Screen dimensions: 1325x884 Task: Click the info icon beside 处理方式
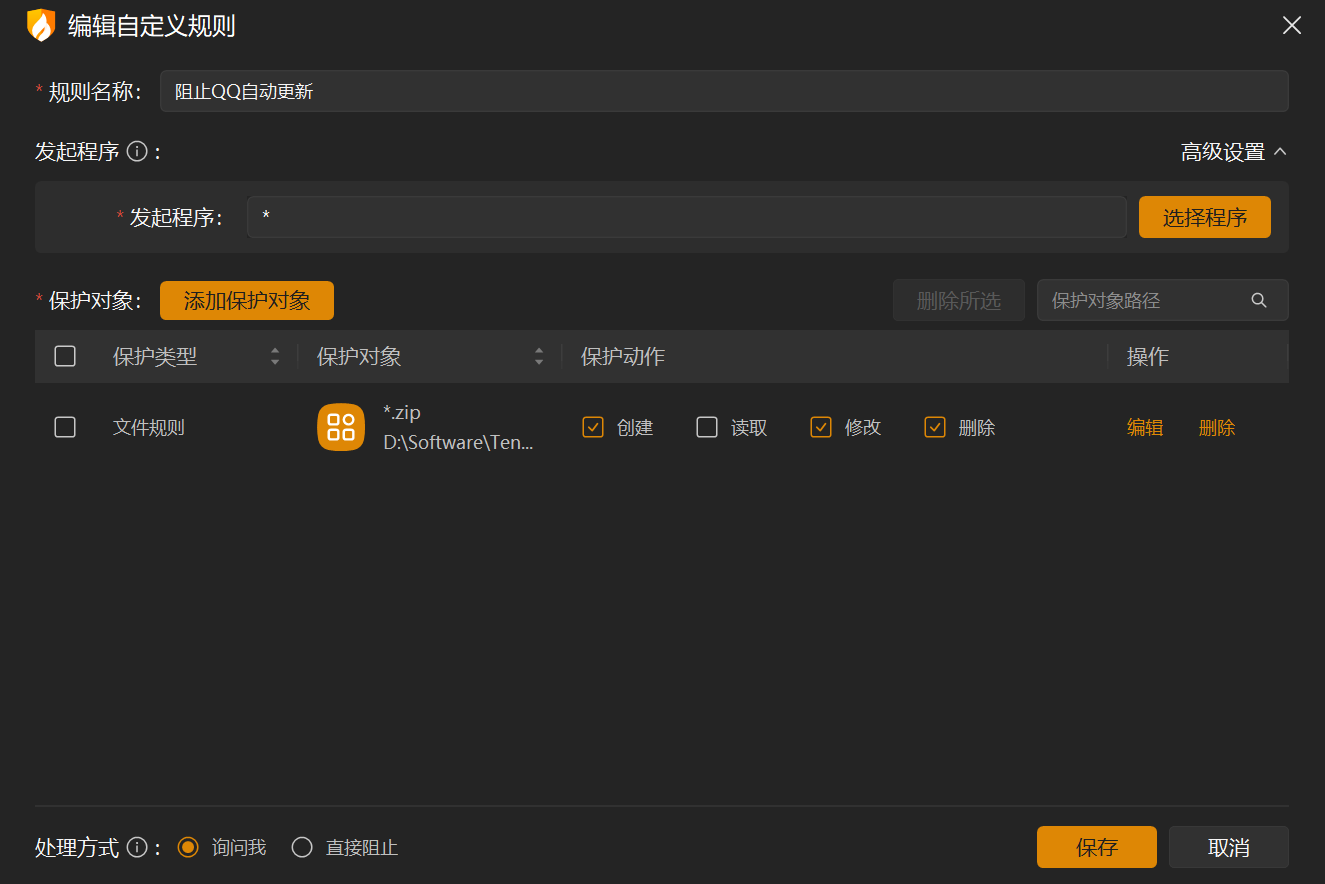coord(138,848)
